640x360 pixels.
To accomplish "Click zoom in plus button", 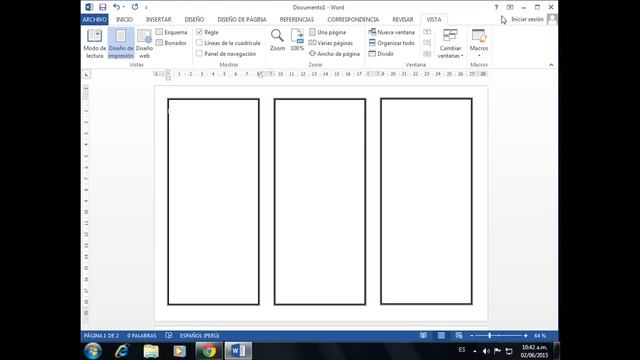I will click(x=525, y=336).
